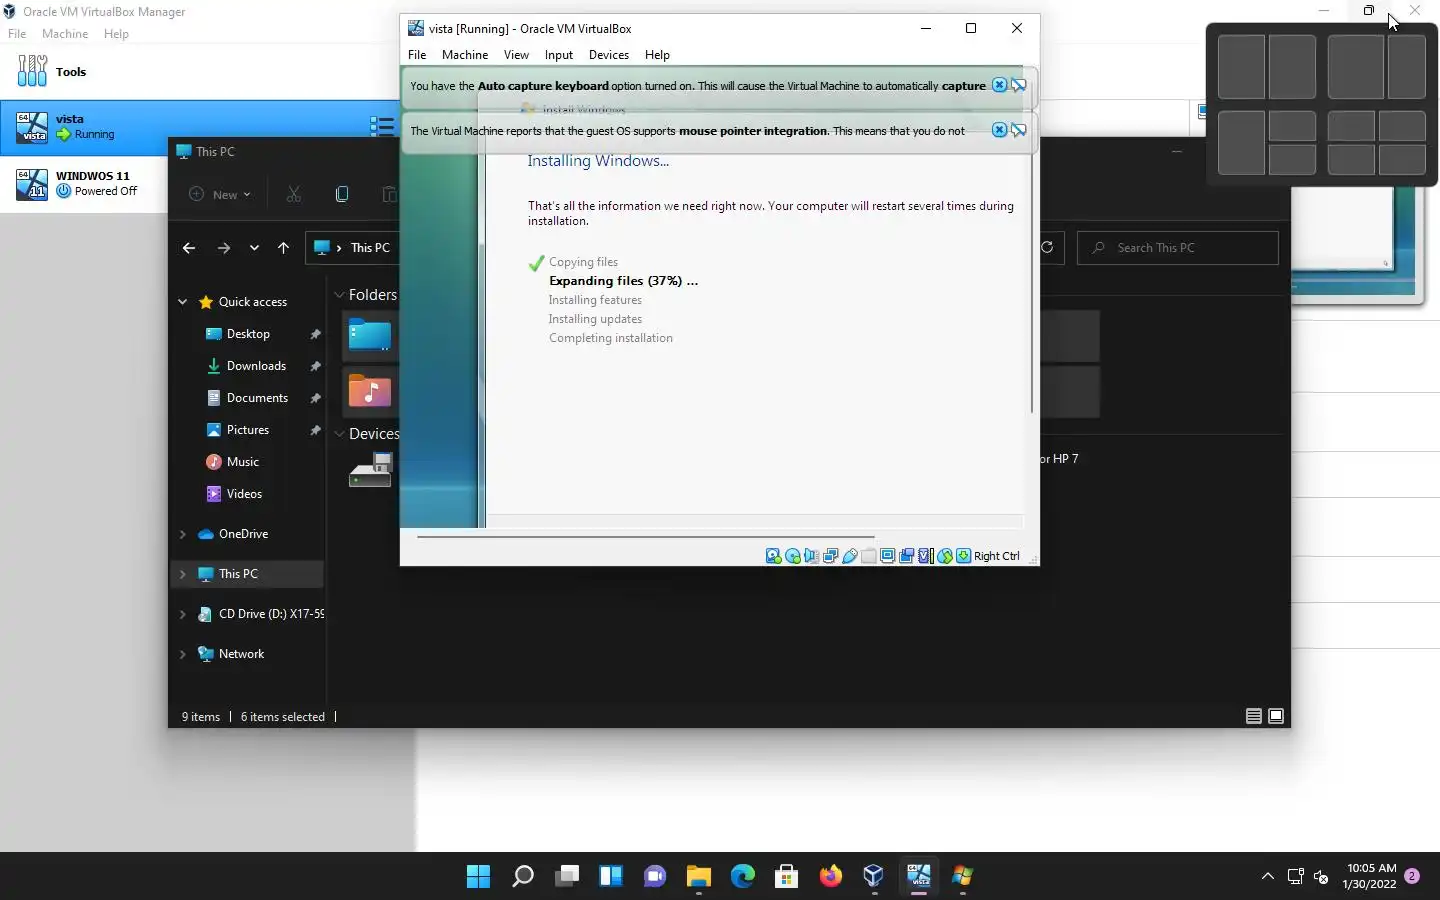
Task: Open Videos in Quick access
Action: (x=244, y=494)
